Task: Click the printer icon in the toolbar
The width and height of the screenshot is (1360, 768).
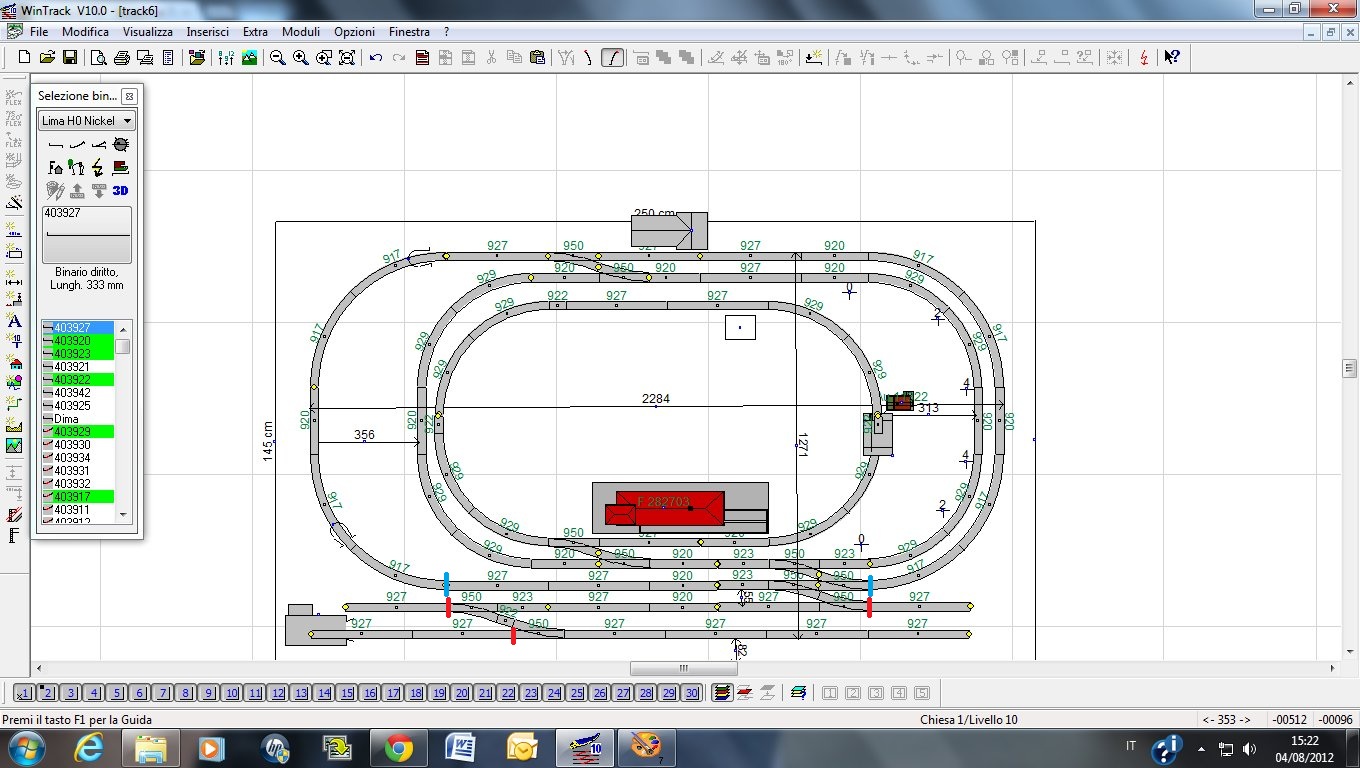Action: tap(121, 58)
